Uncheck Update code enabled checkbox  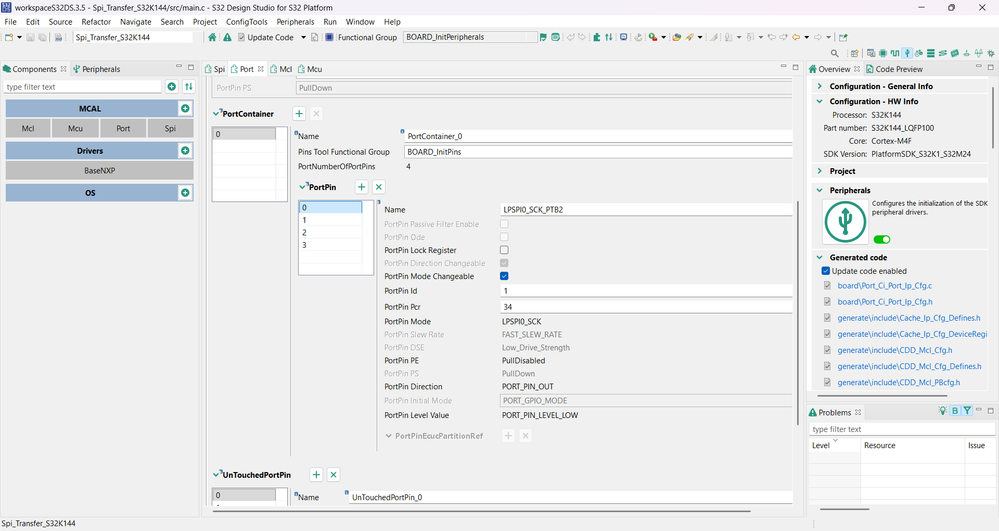(826, 271)
